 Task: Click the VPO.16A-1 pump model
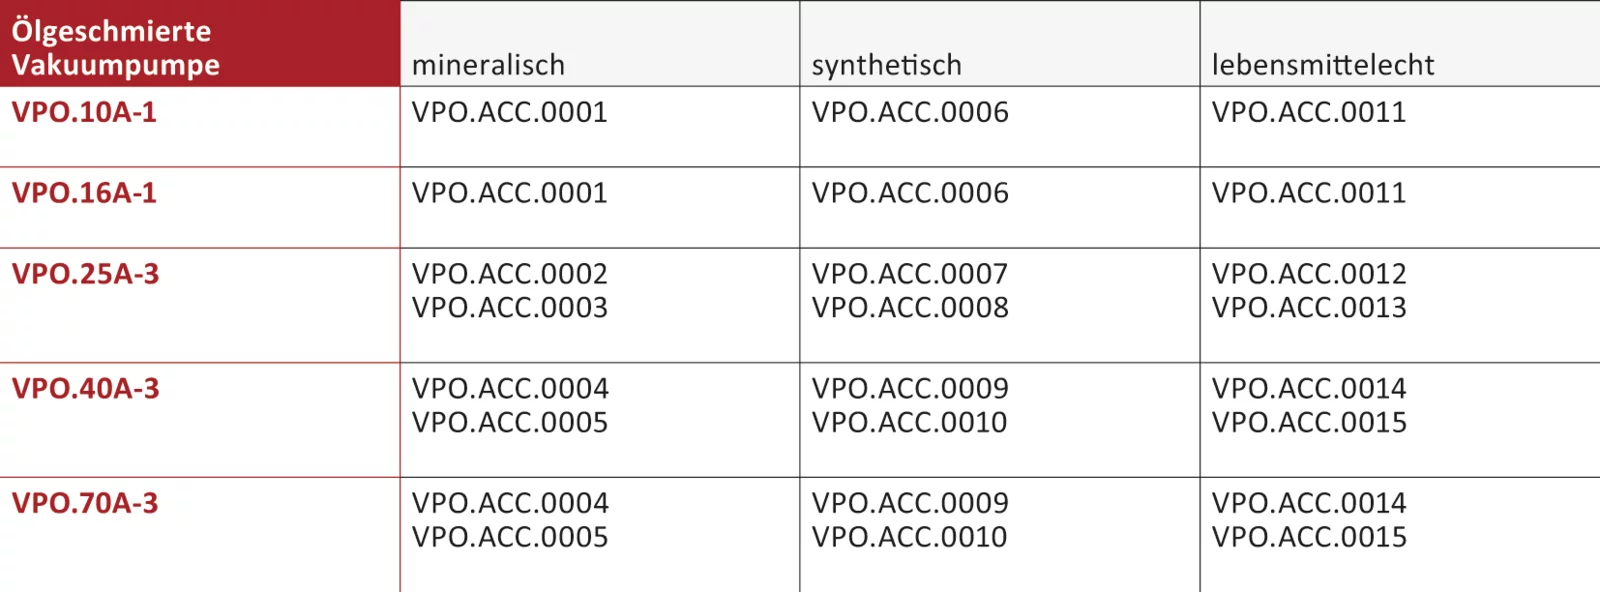(84, 193)
